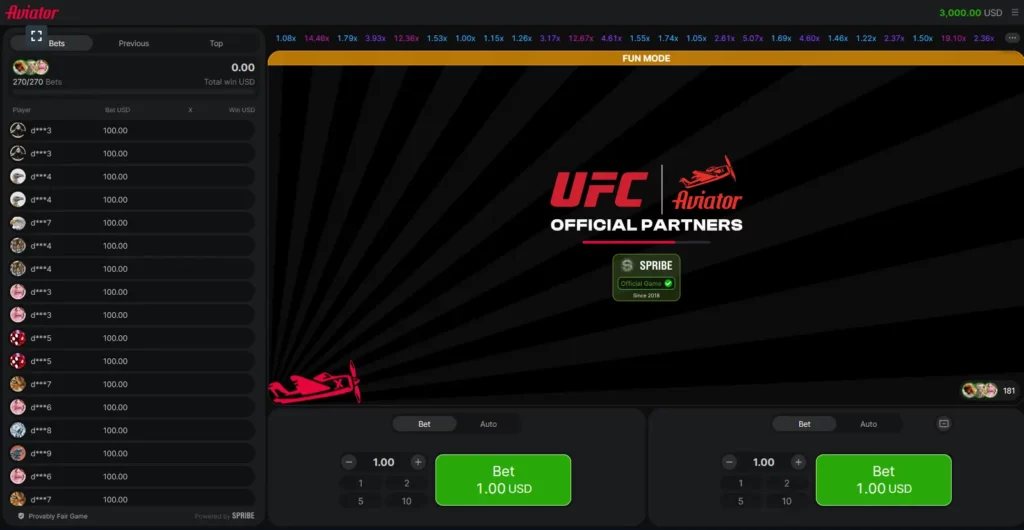Switch left panel to Auto mode
Image resolution: width=1024 pixels, height=530 pixels.
tap(488, 424)
